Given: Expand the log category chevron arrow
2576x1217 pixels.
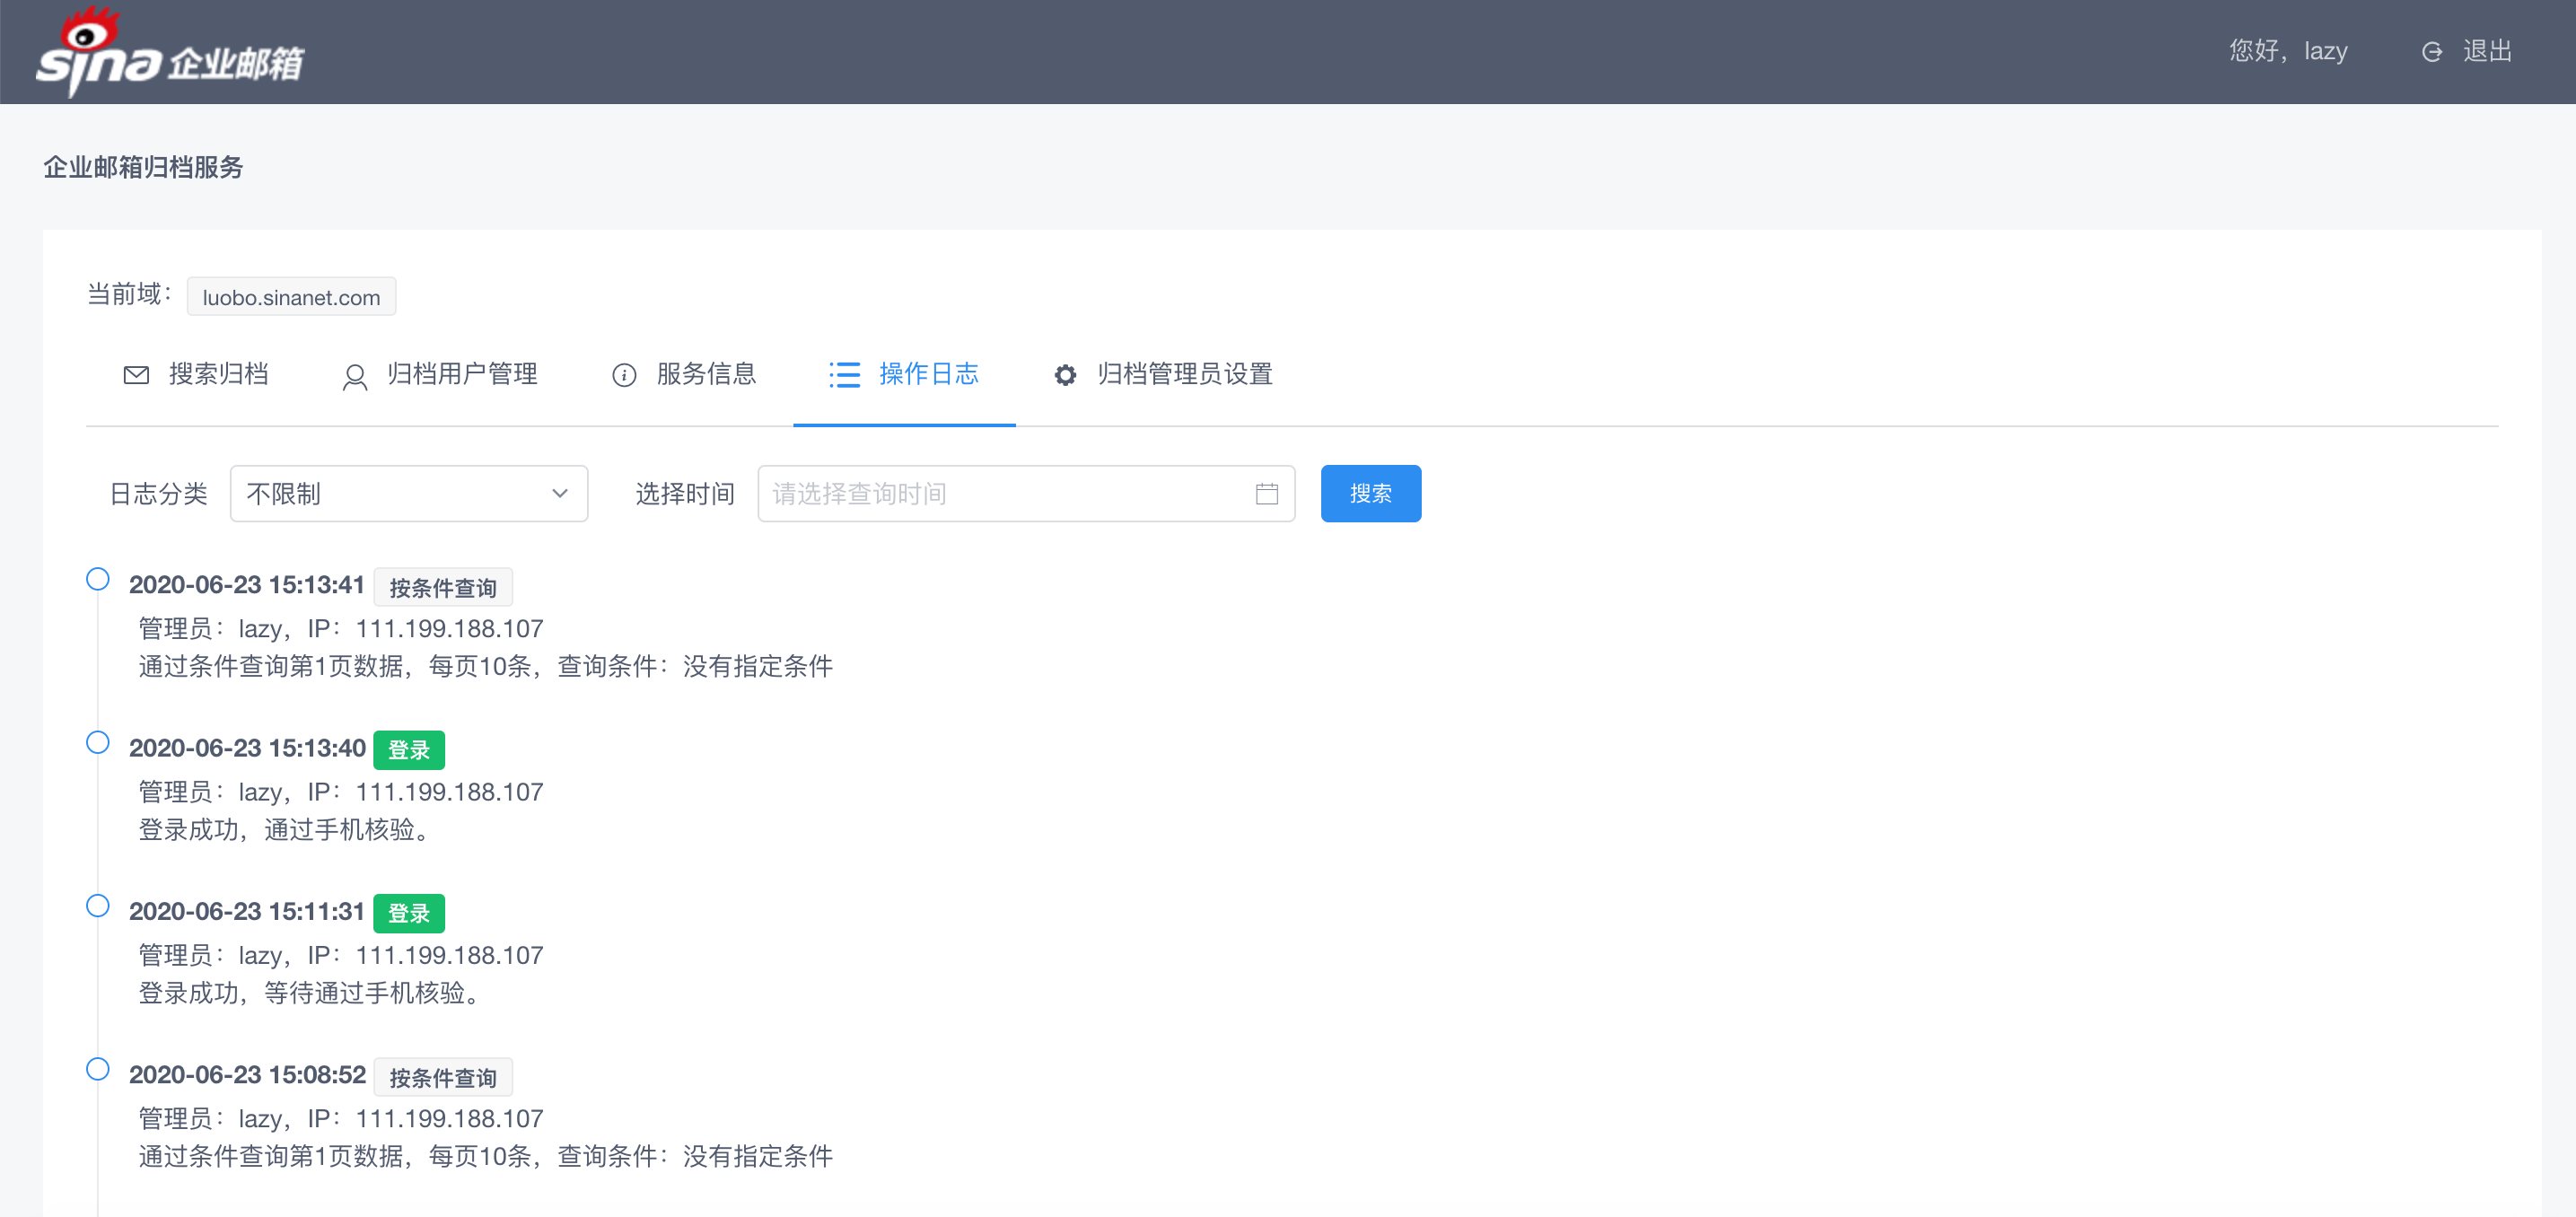Looking at the screenshot, I should click(560, 494).
